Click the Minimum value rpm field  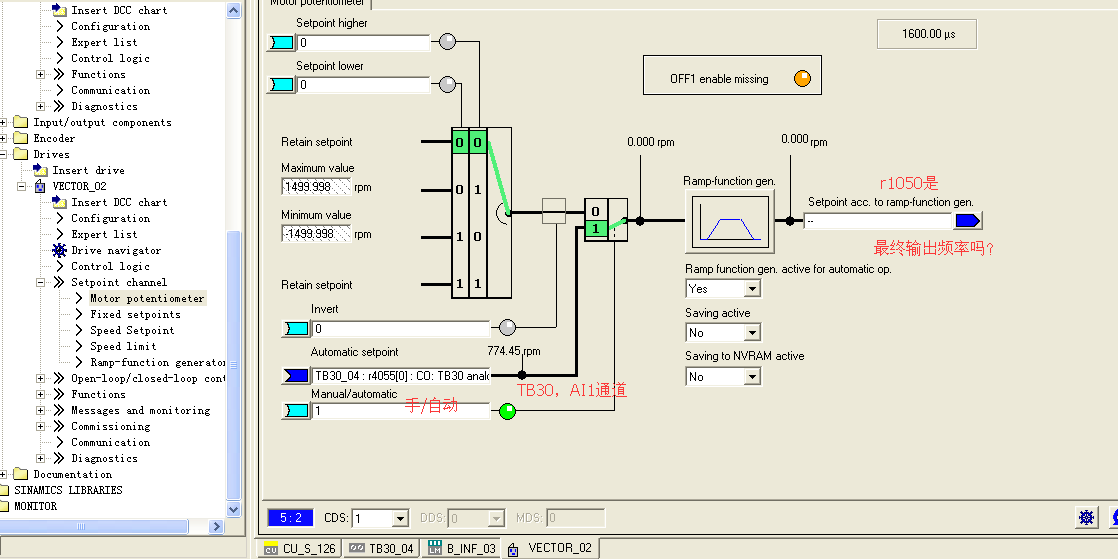317,233
